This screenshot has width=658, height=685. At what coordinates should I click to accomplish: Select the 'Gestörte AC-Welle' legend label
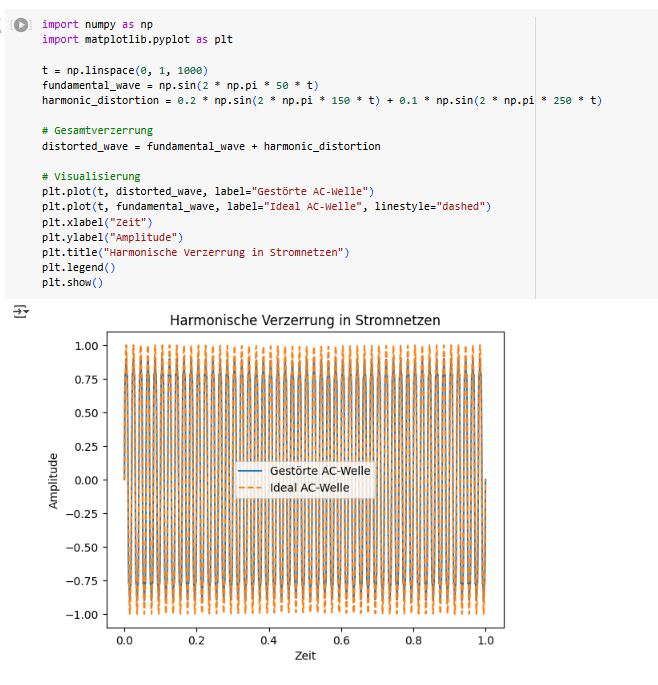tap(319, 470)
